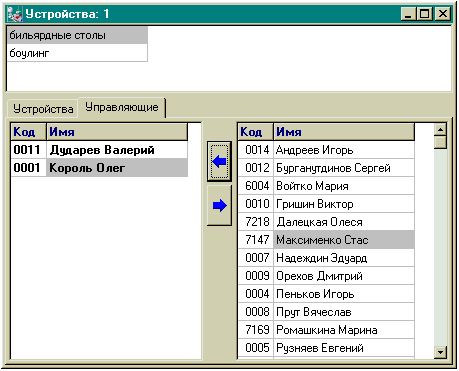The width and height of the screenshot is (459, 371).
Task: Select Бурганутдинов Сергей in right table
Action: tap(344, 168)
